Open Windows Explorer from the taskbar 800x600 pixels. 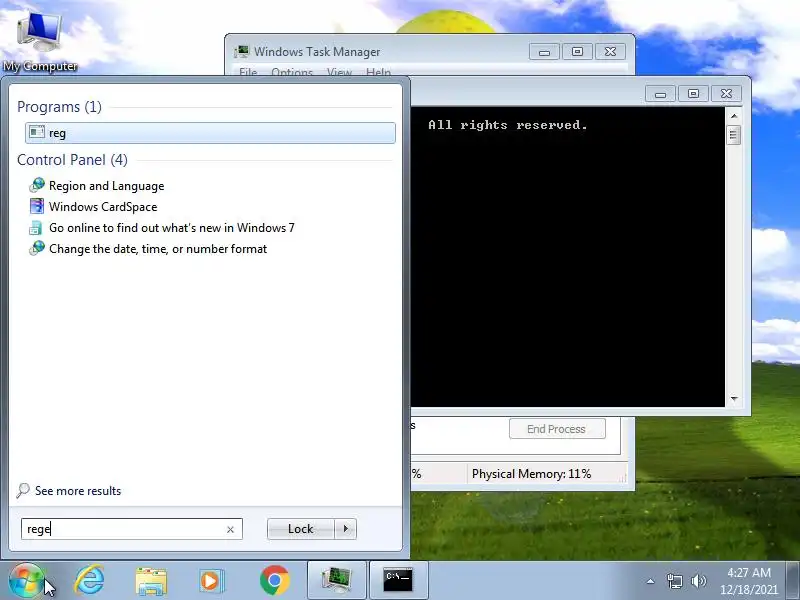(x=151, y=581)
